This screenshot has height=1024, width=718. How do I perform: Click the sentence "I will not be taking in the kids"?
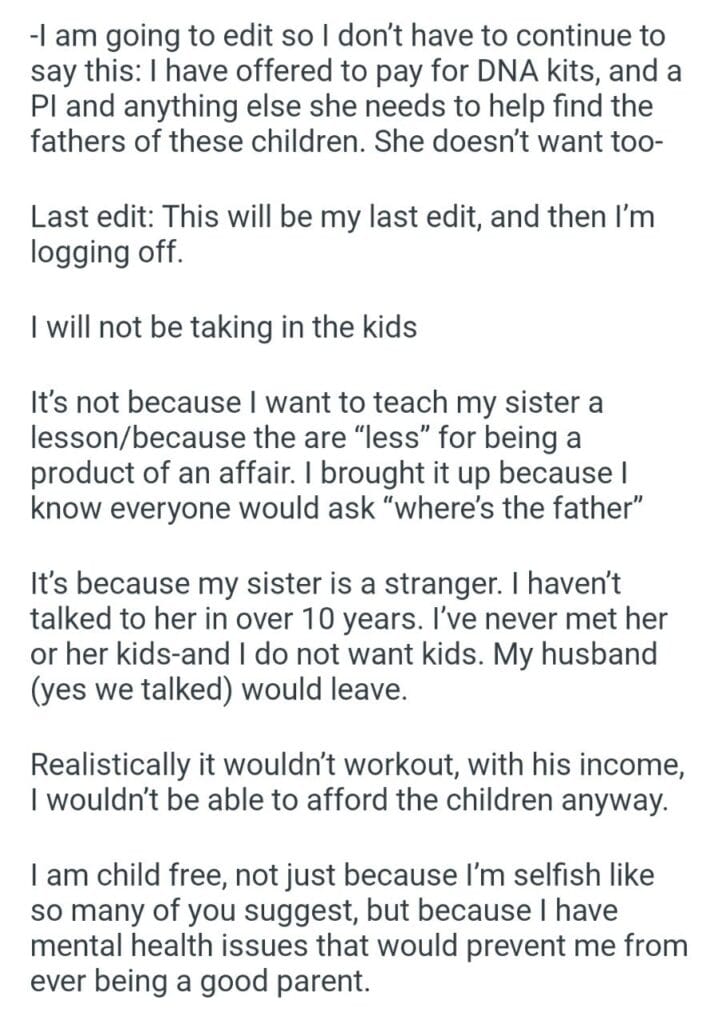pyautogui.click(x=224, y=327)
